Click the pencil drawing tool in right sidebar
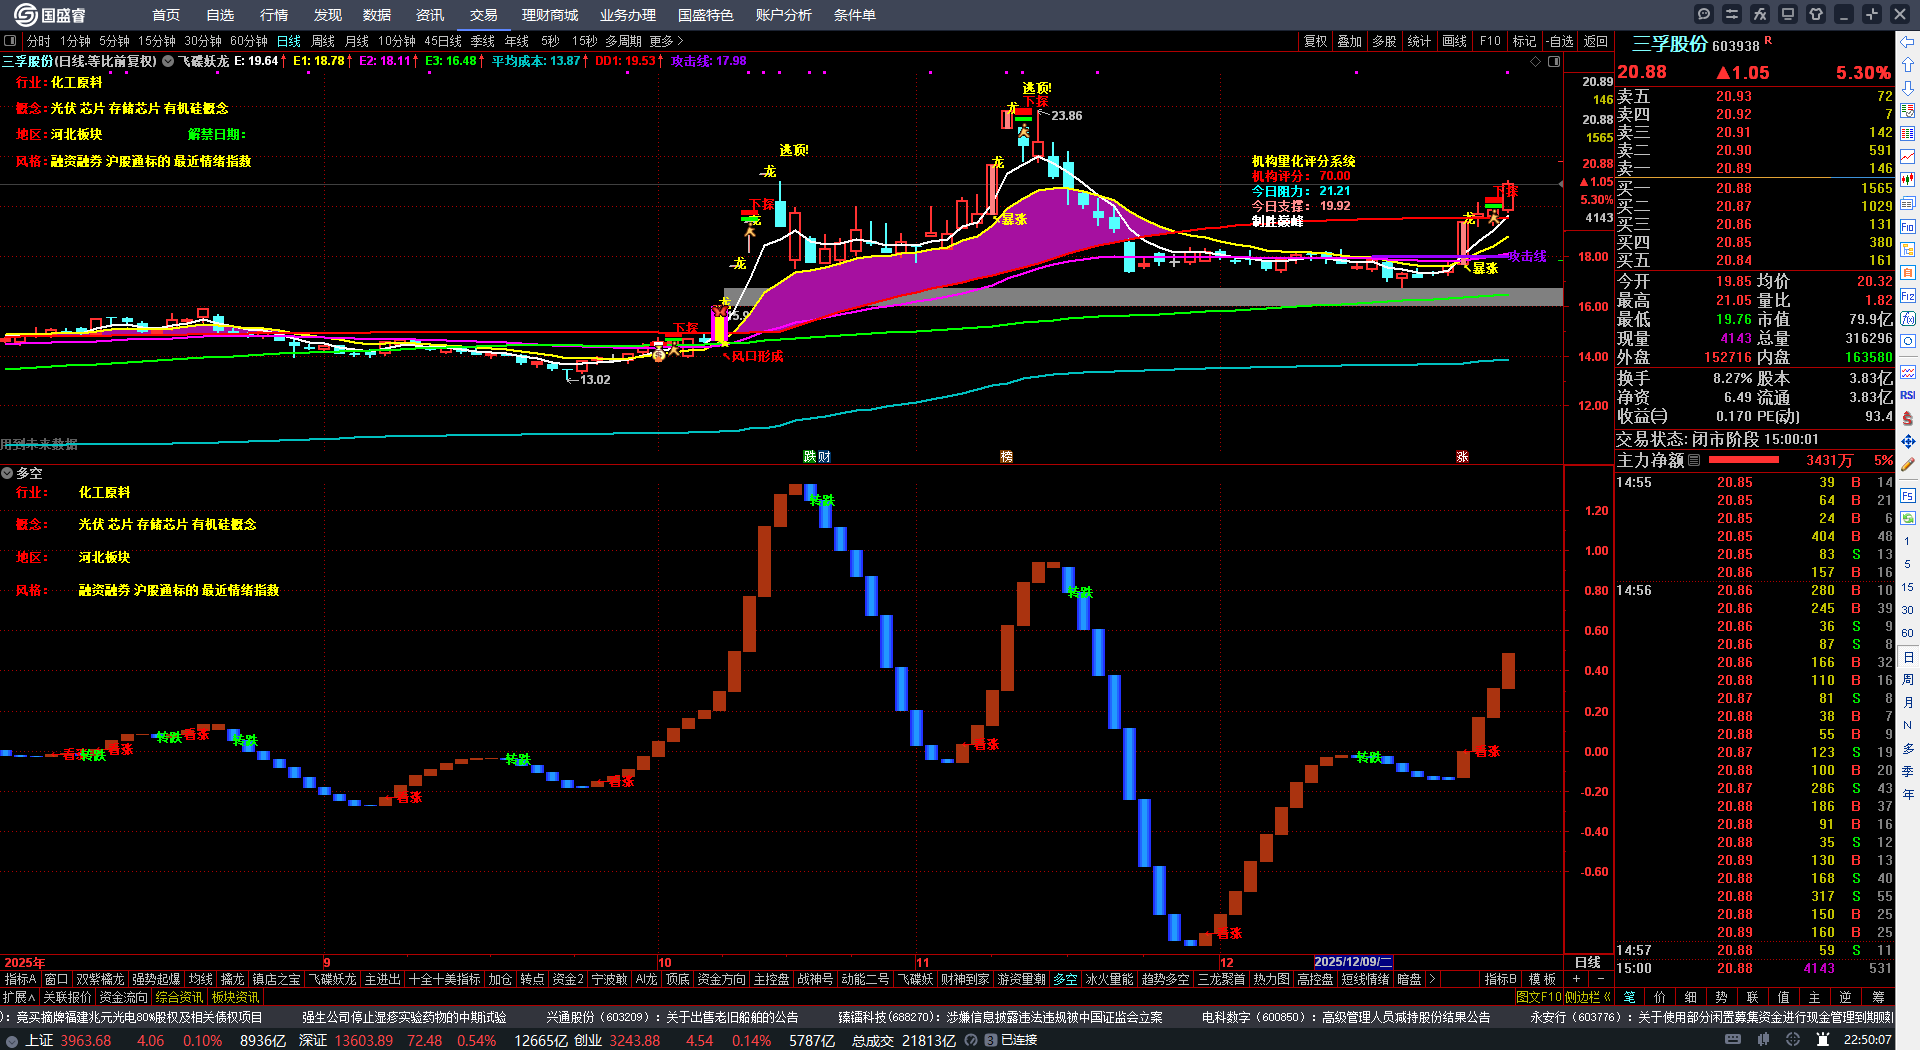This screenshot has height=1050, width=1920. click(1908, 464)
